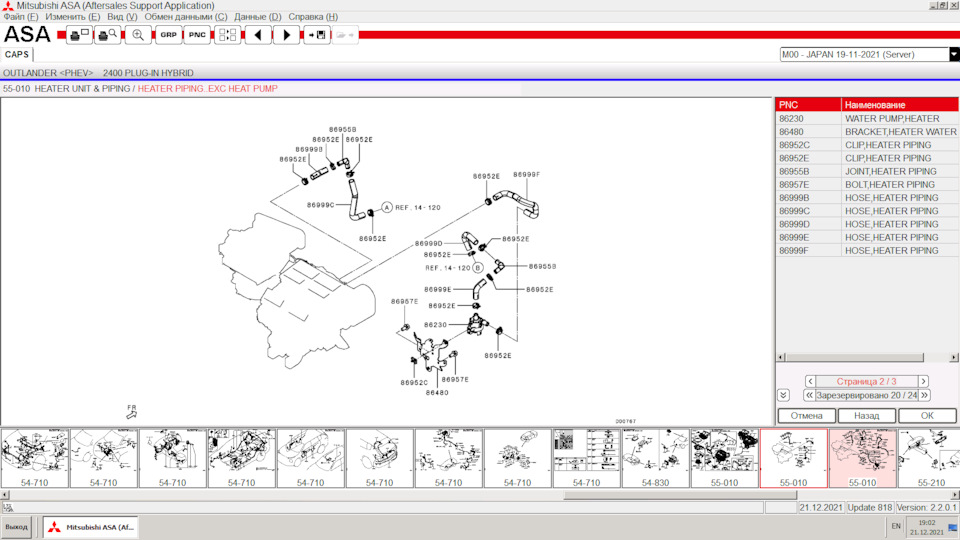Click the PNC column header
This screenshot has width=960, height=540.
coord(808,105)
